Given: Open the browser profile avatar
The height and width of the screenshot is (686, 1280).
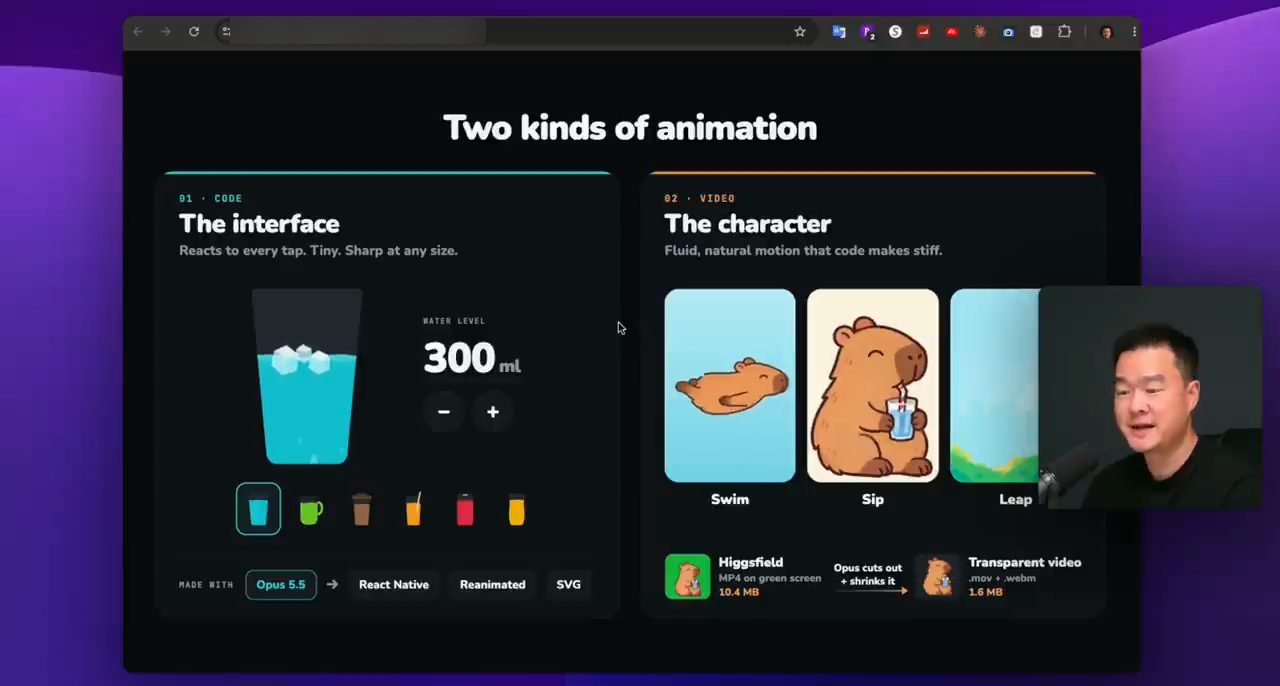Looking at the screenshot, I should coord(1106,32).
